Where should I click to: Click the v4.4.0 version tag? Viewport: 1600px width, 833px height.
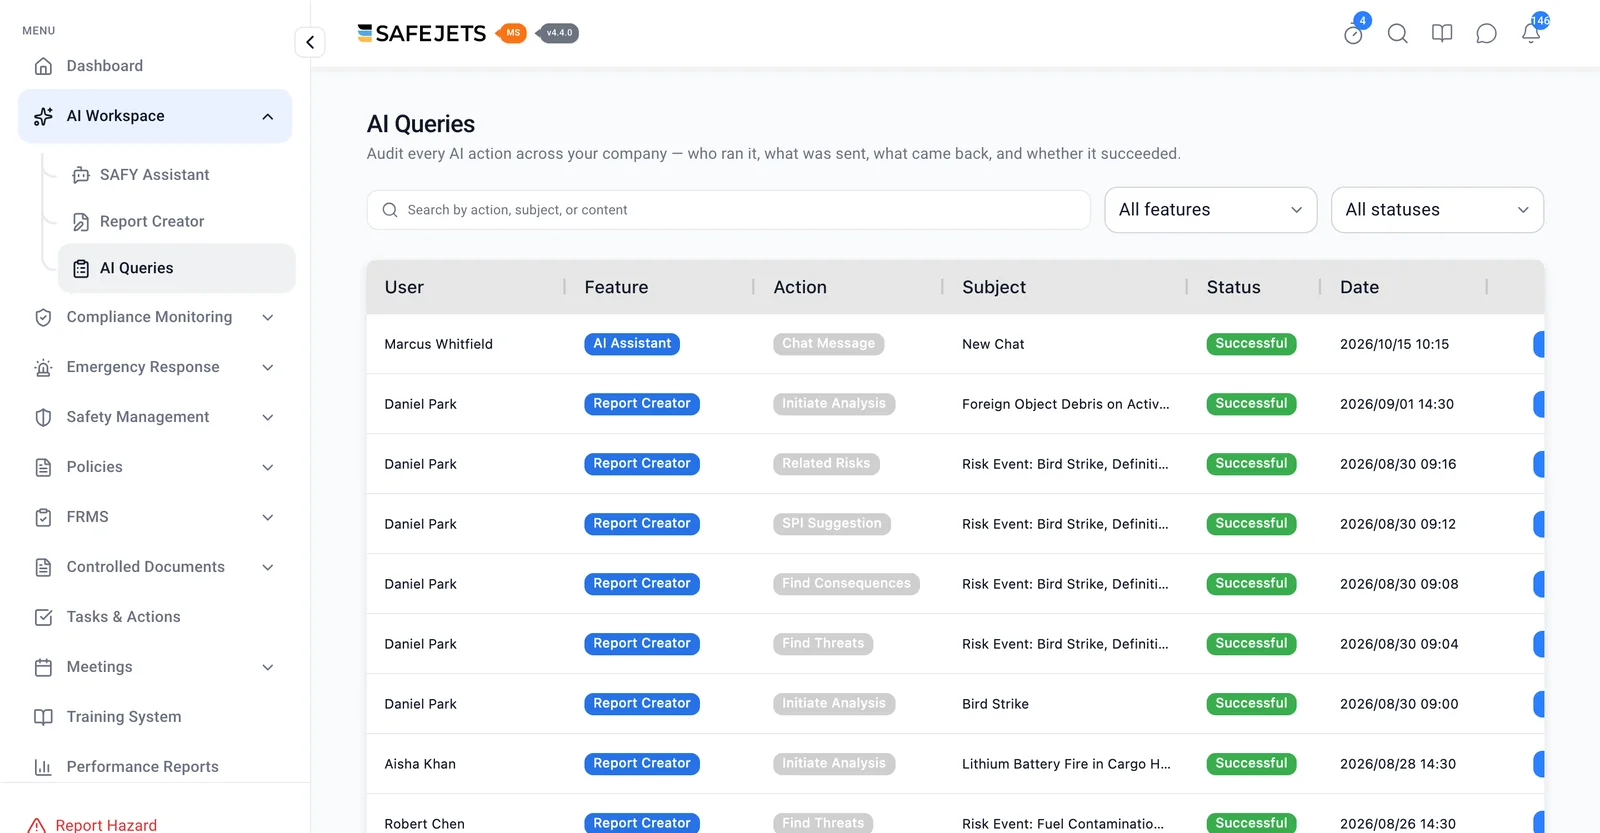pos(558,33)
